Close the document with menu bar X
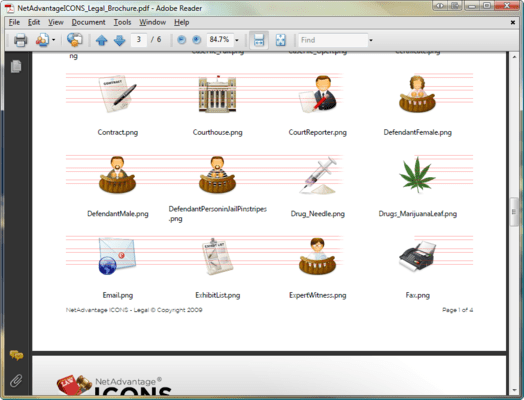 click(513, 22)
